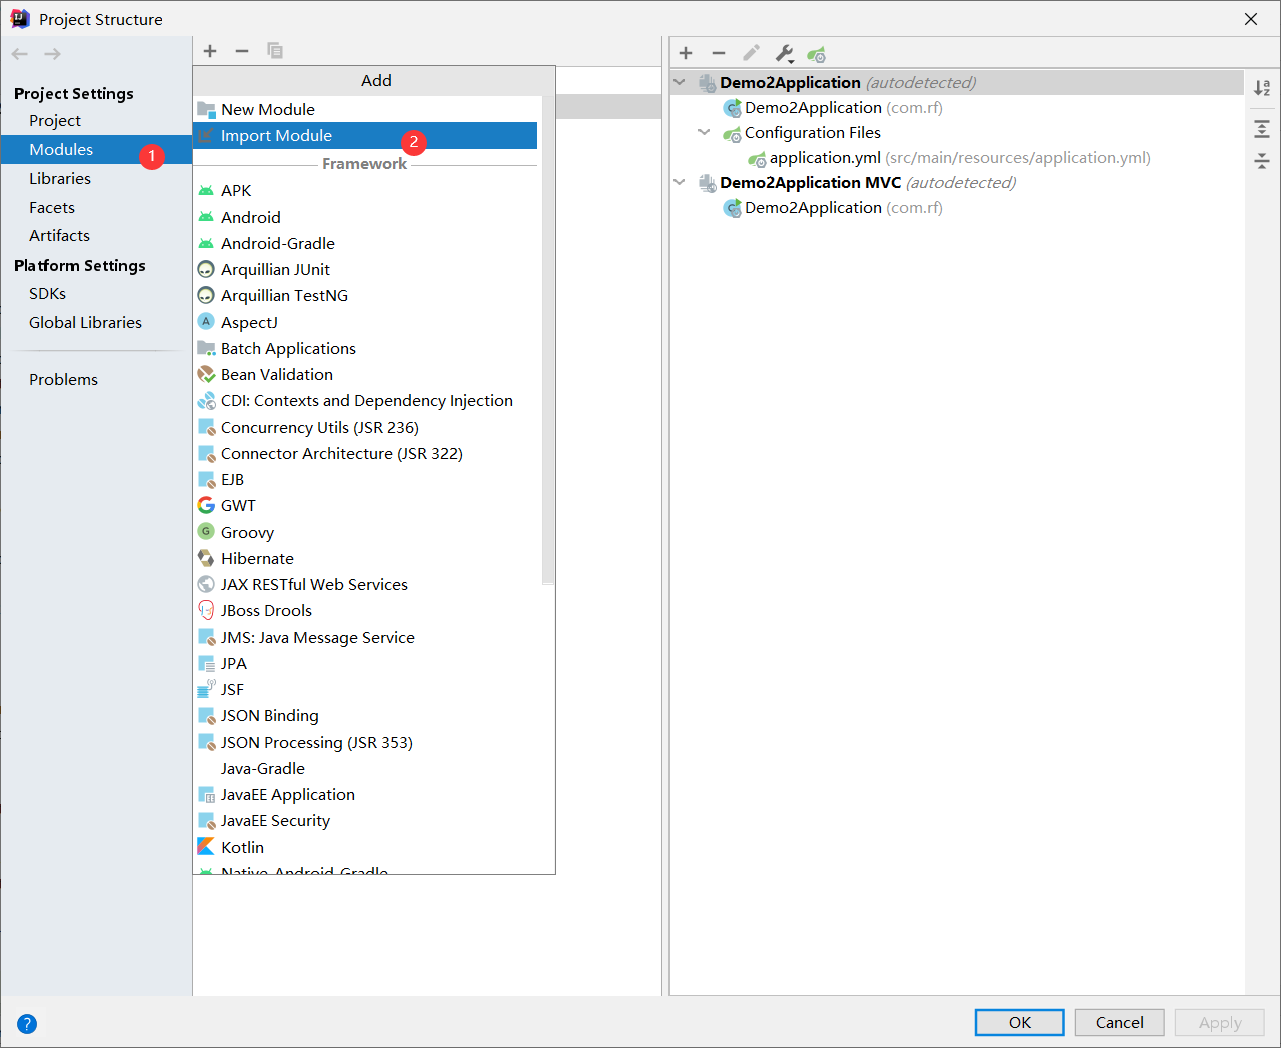
Task: Open the Project settings page
Action: tap(96, 120)
